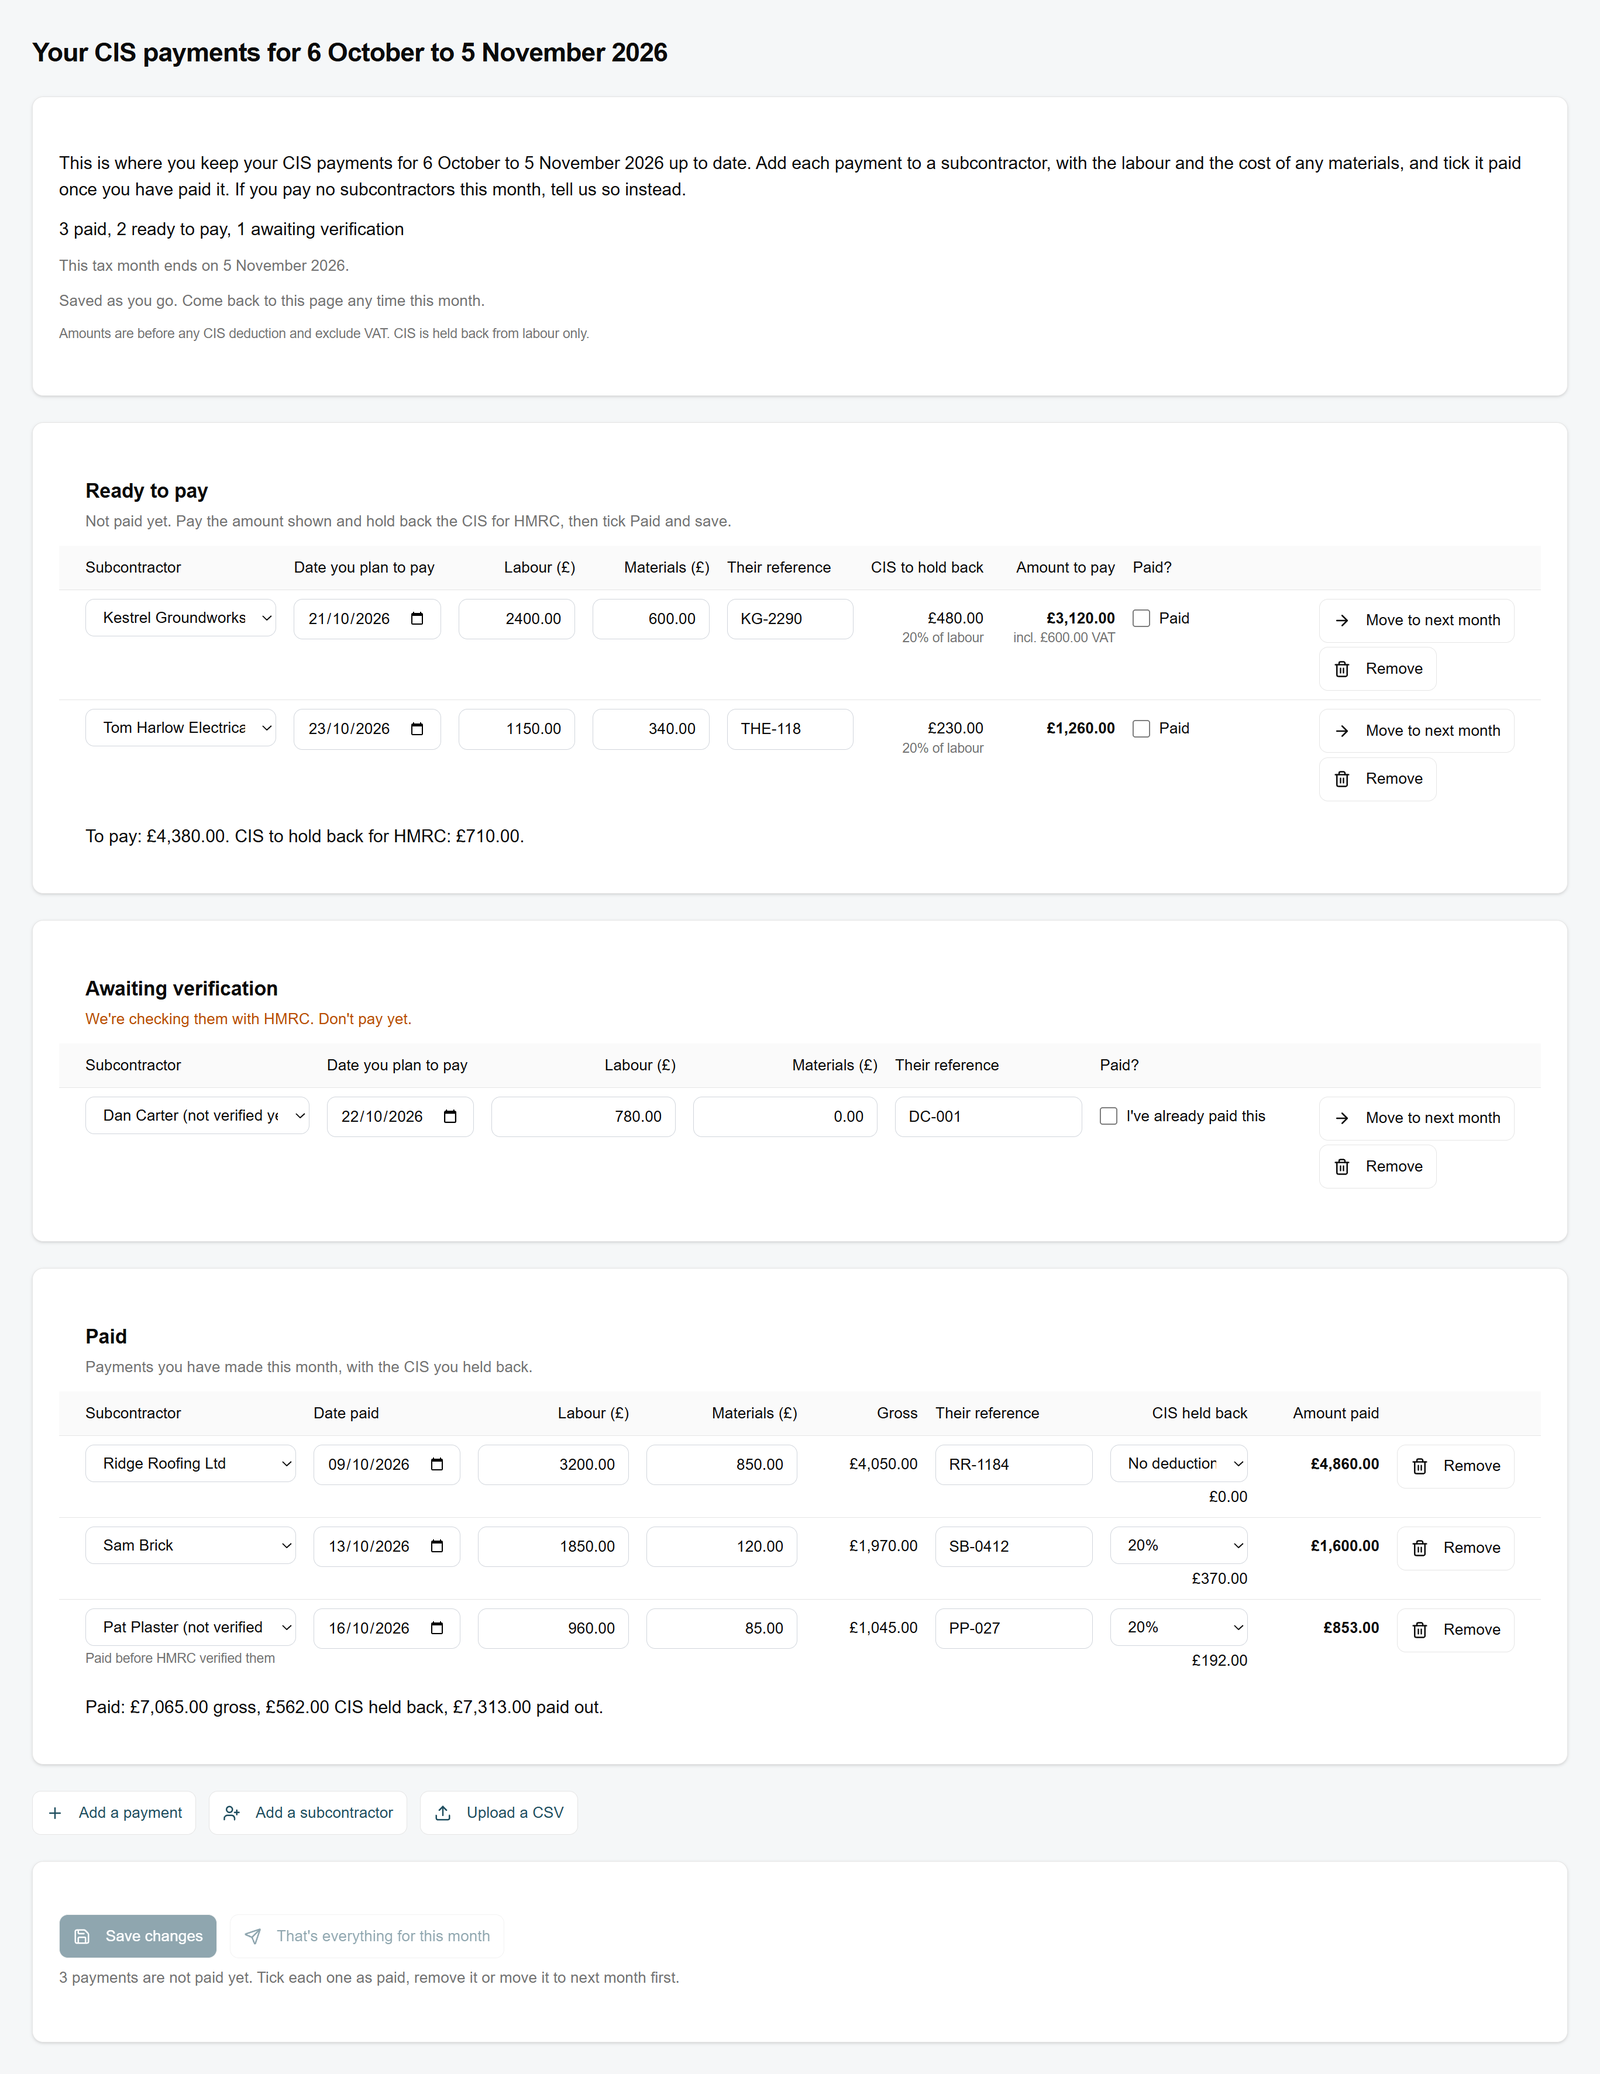The image size is (1600, 2074).
Task: Click the trash icon in Tom Harlow row
Action: [x=1342, y=779]
